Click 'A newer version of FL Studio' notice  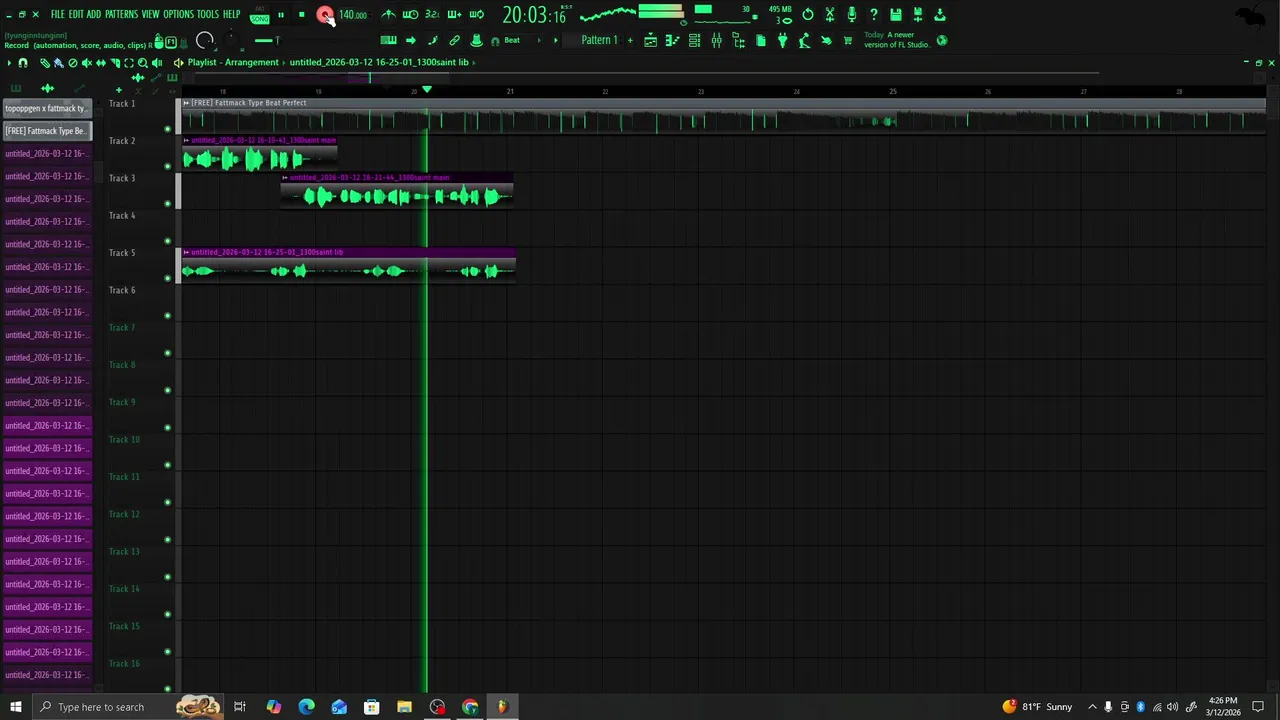coord(897,40)
